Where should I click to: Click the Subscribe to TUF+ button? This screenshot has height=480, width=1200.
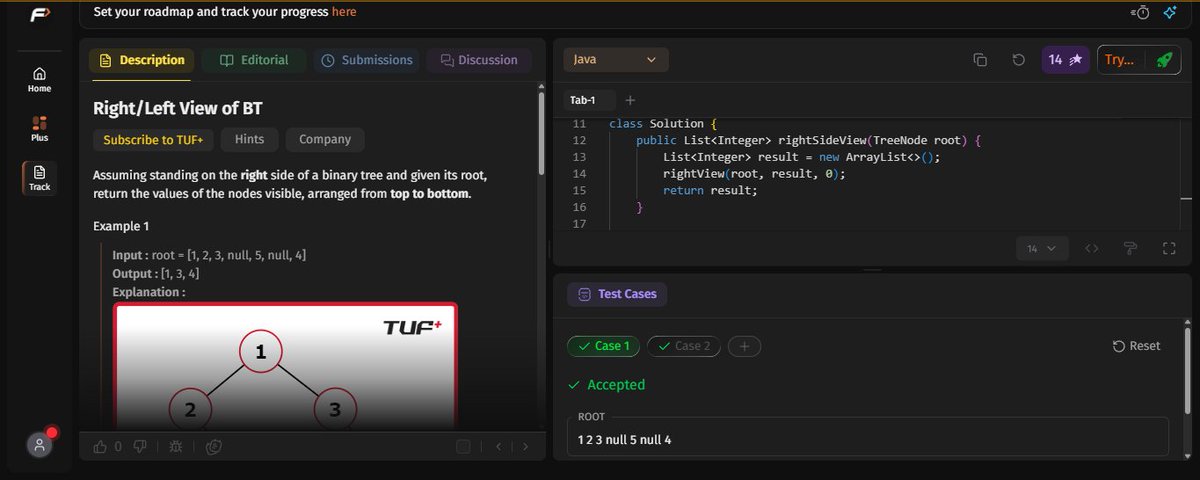tap(153, 139)
